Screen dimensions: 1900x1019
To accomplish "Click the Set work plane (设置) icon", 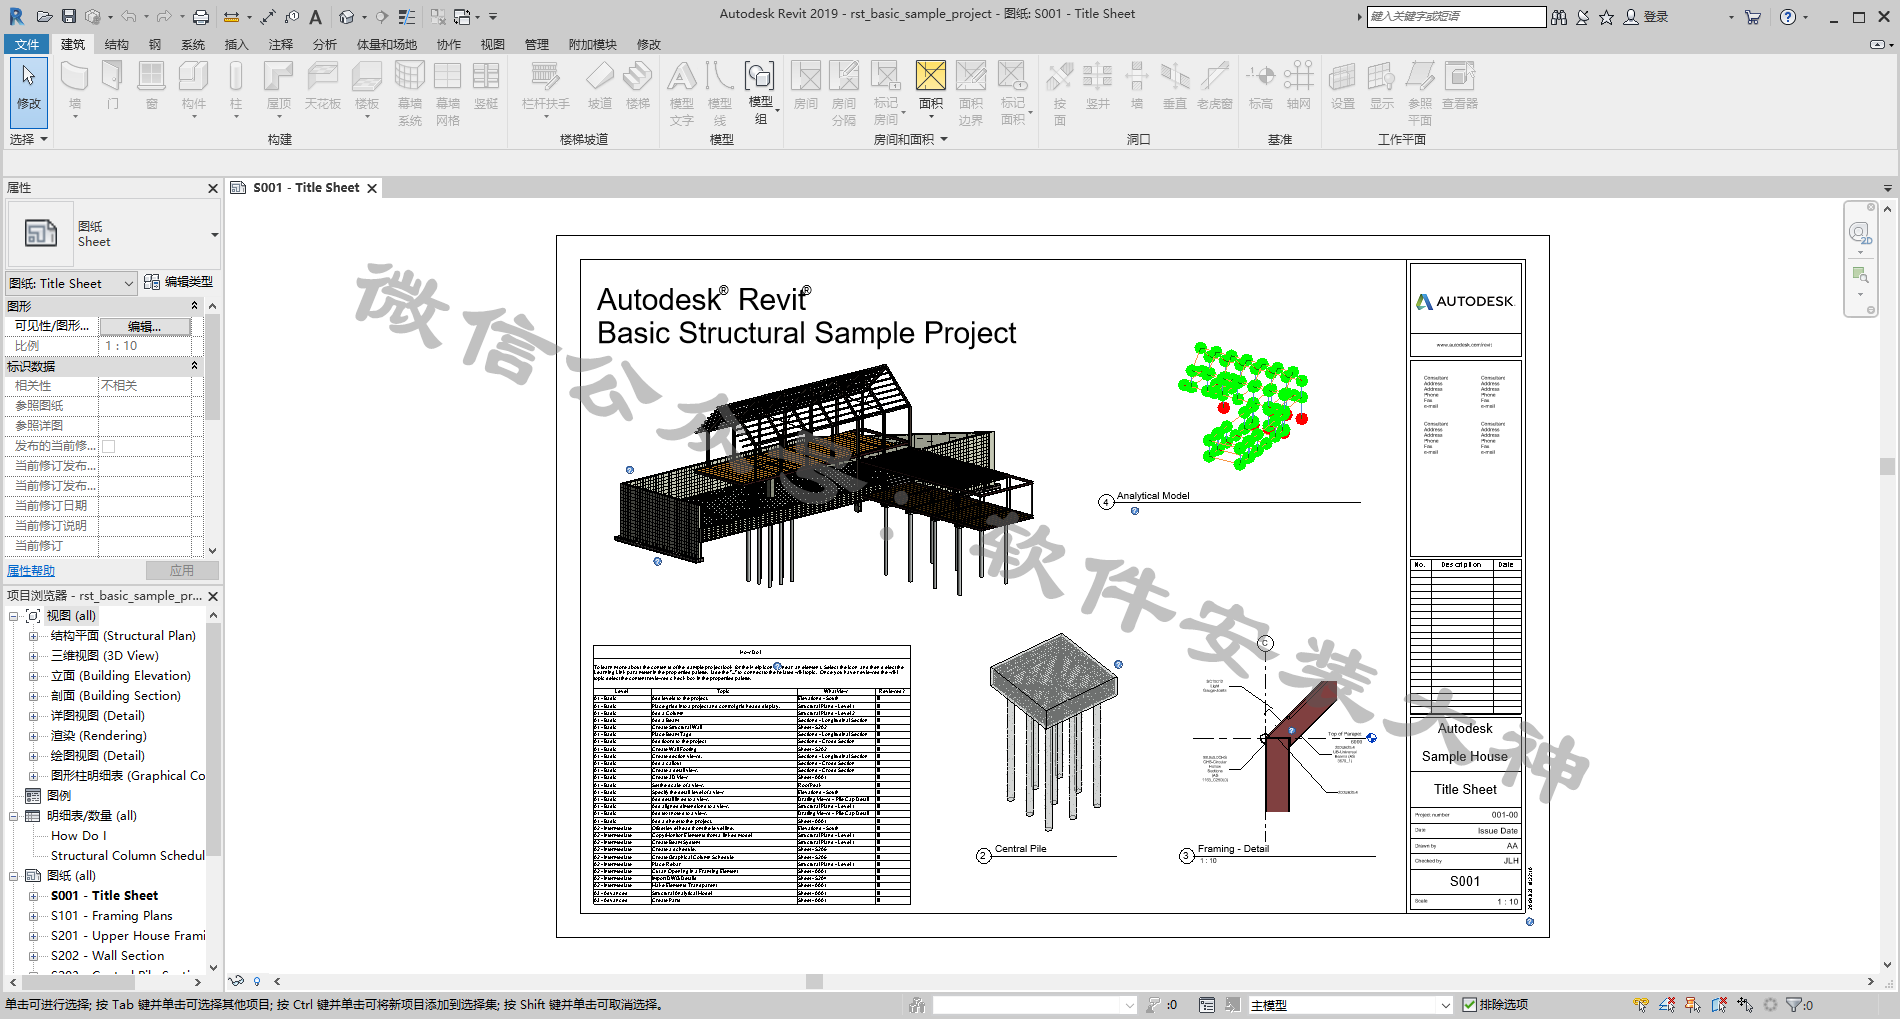I will [1343, 78].
